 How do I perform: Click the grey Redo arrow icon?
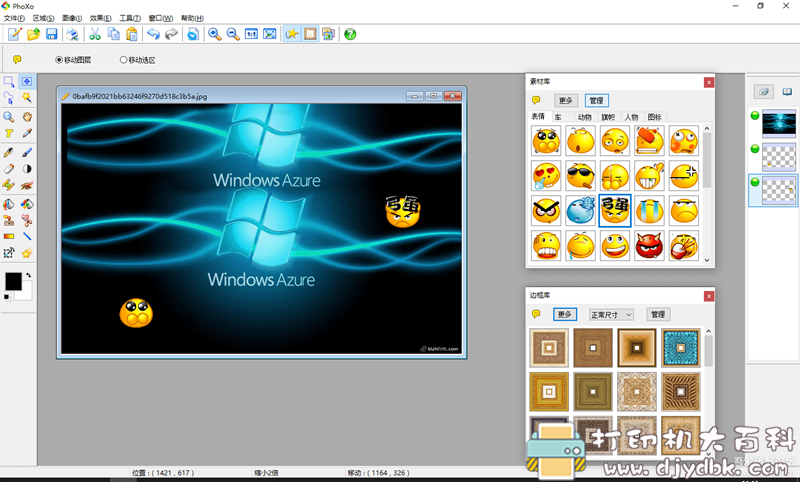click(171, 34)
